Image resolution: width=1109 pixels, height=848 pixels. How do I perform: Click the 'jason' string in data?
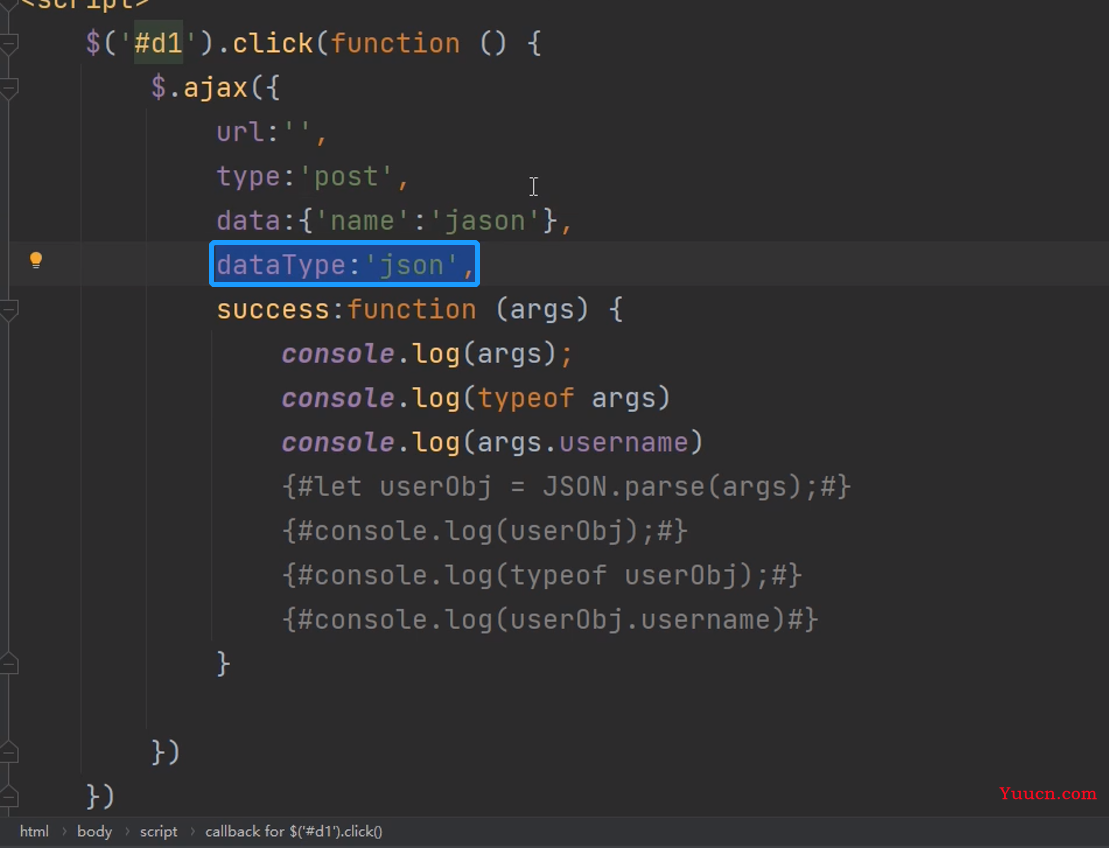[485, 221]
